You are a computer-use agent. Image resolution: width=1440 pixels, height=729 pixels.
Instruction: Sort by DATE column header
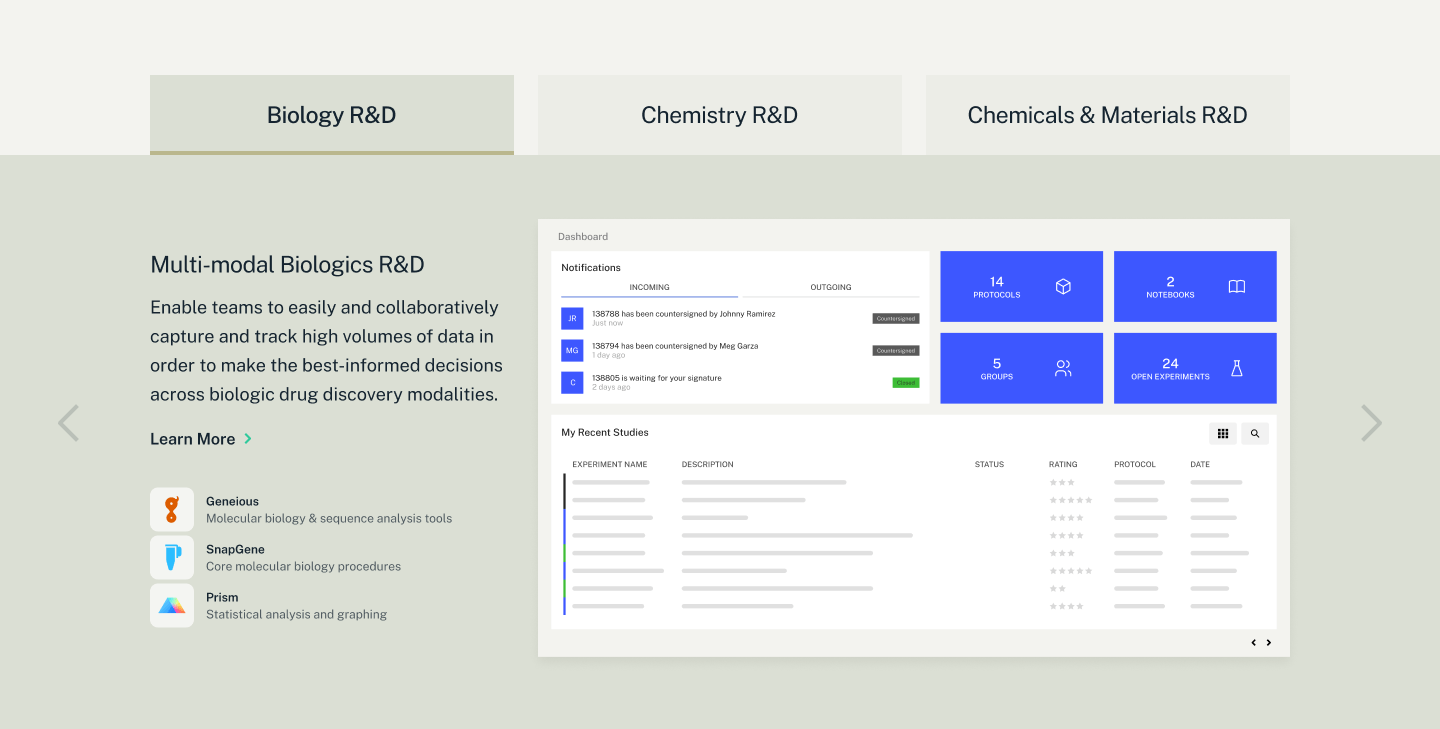point(1200,465)
